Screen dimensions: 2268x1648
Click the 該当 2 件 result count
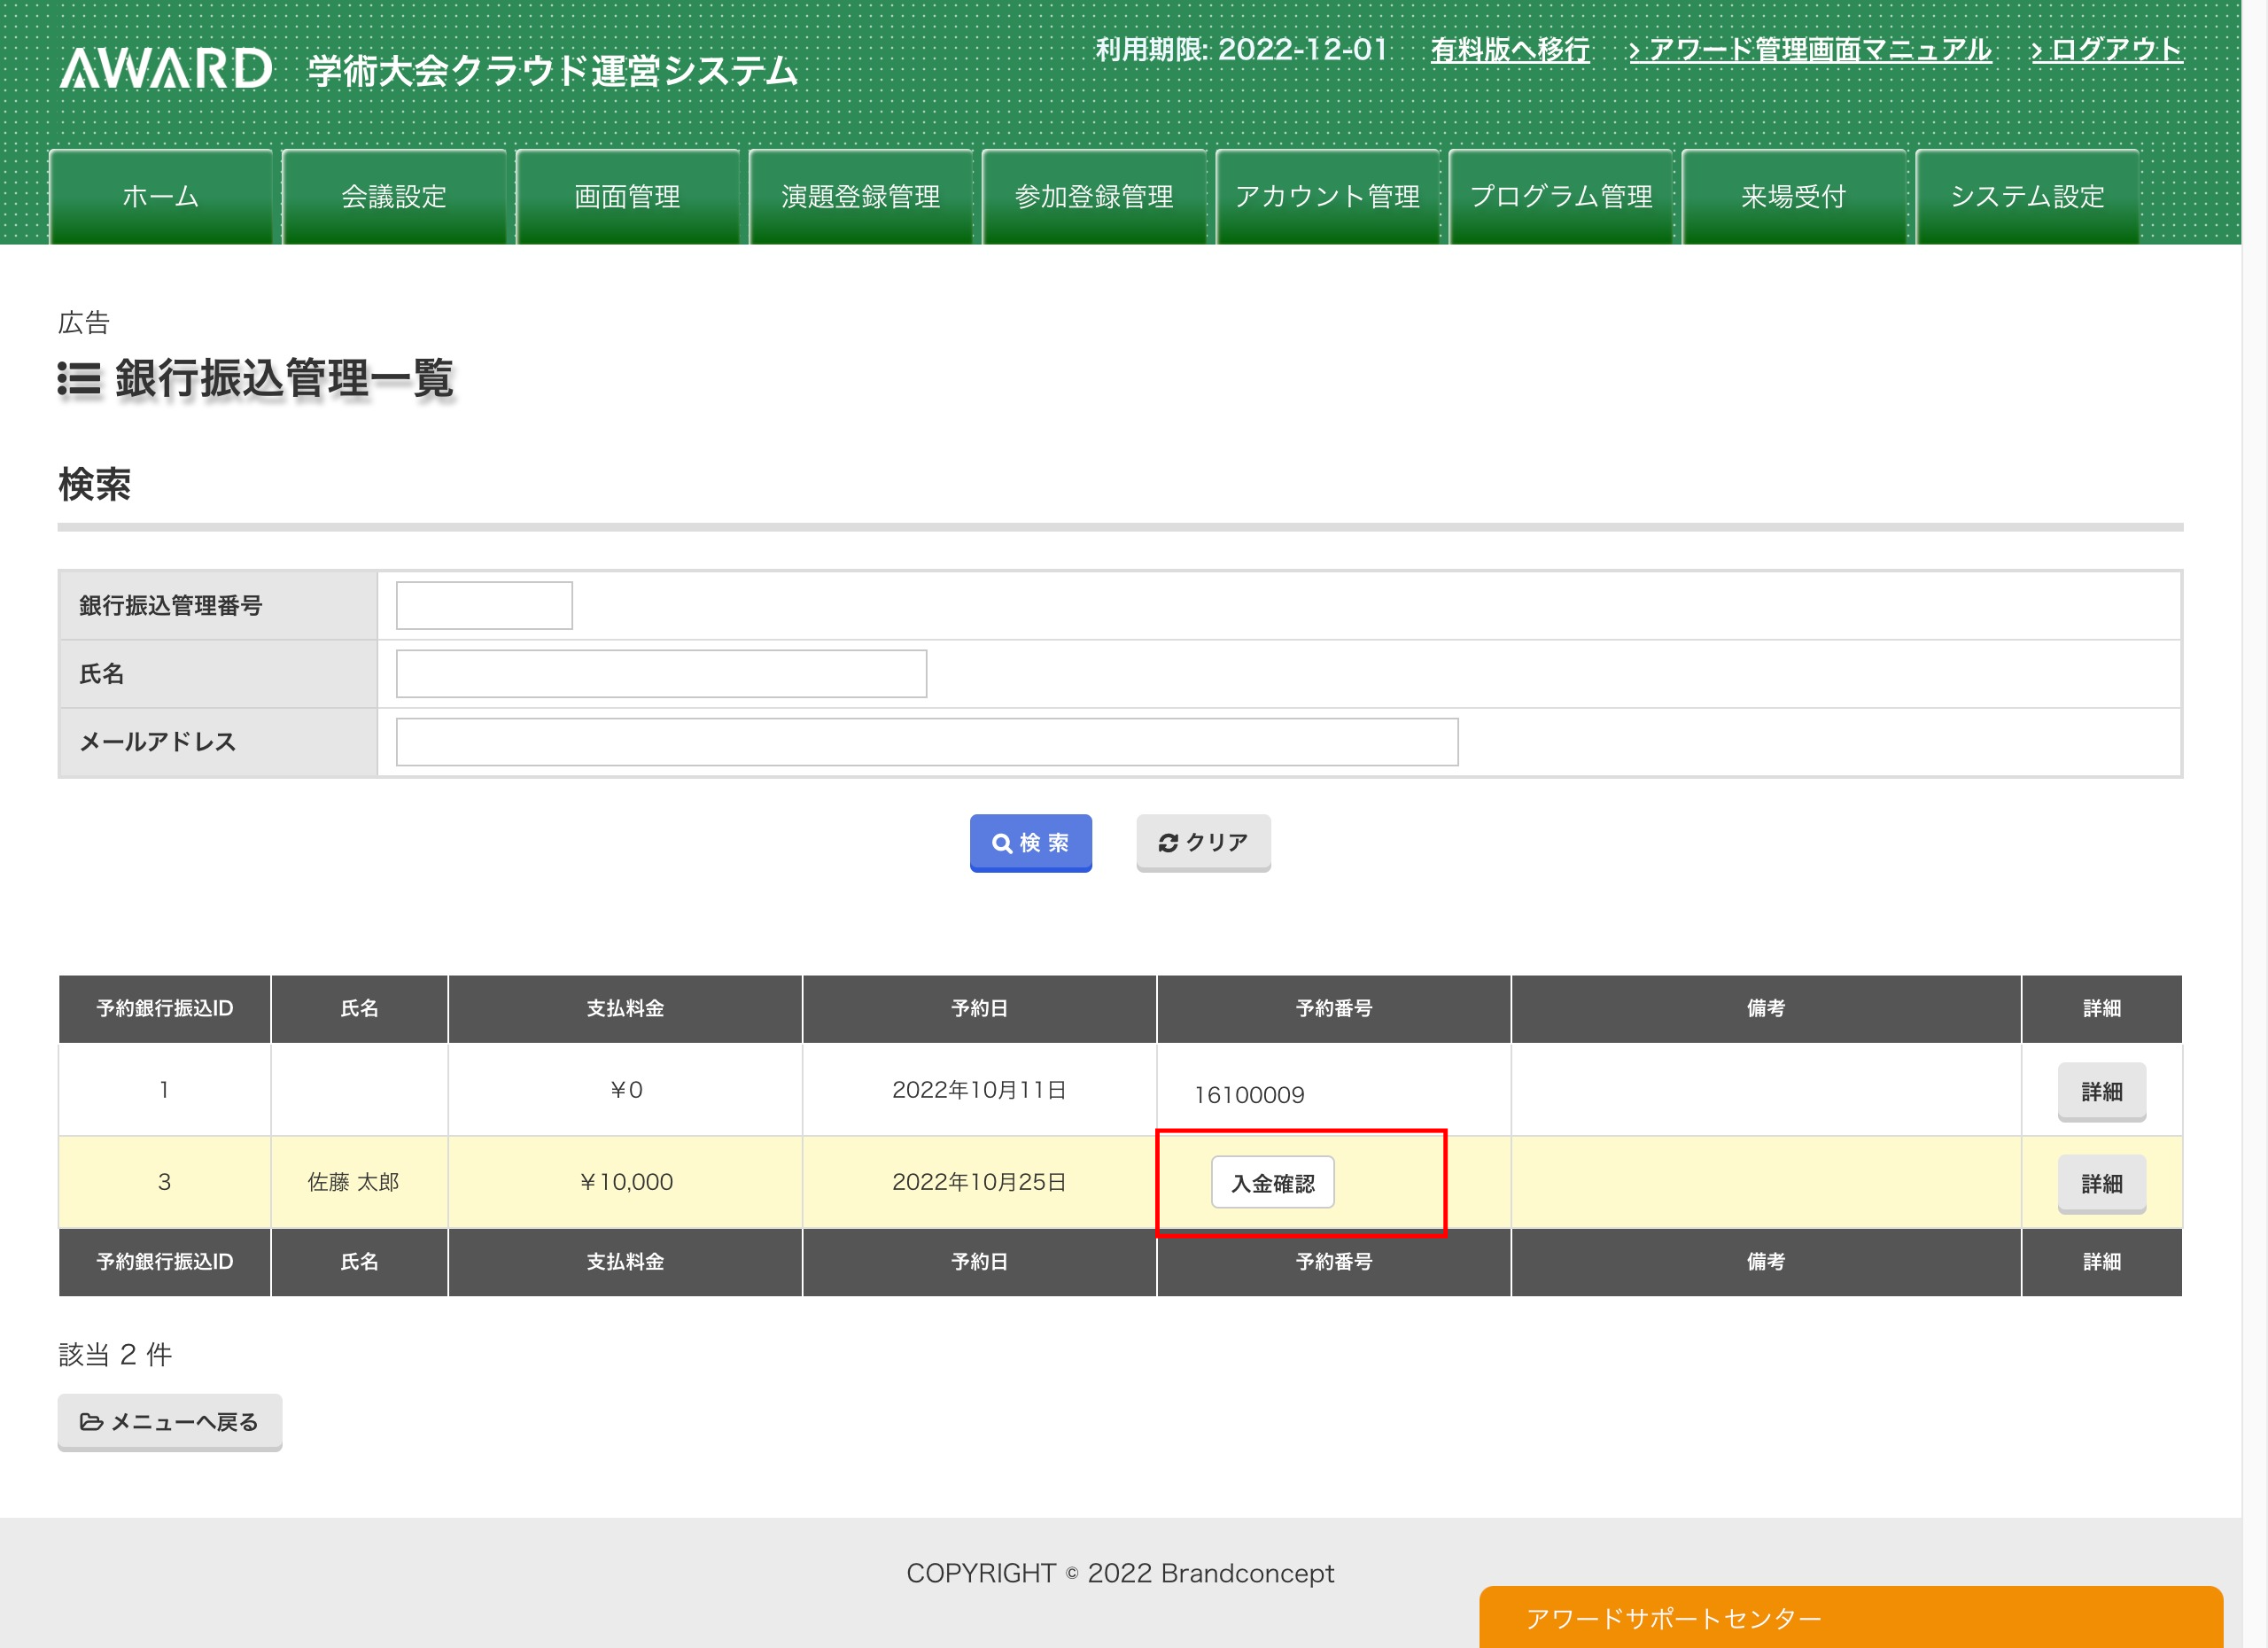tap(115, 1355)
